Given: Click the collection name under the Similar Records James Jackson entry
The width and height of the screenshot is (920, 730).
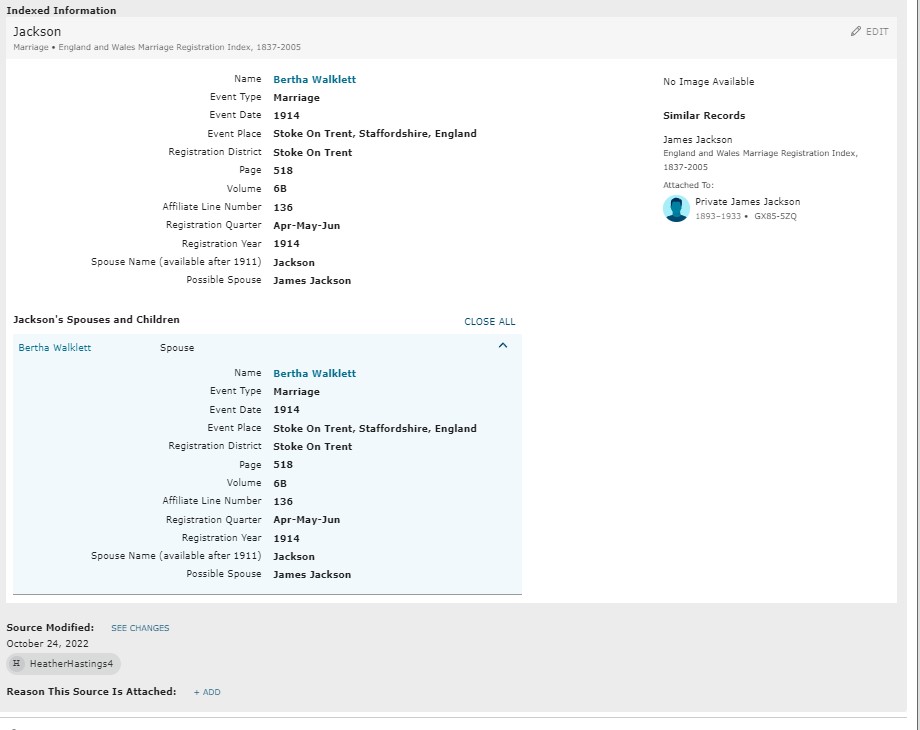Looking at the screenshot, I should tap(760, 160).
